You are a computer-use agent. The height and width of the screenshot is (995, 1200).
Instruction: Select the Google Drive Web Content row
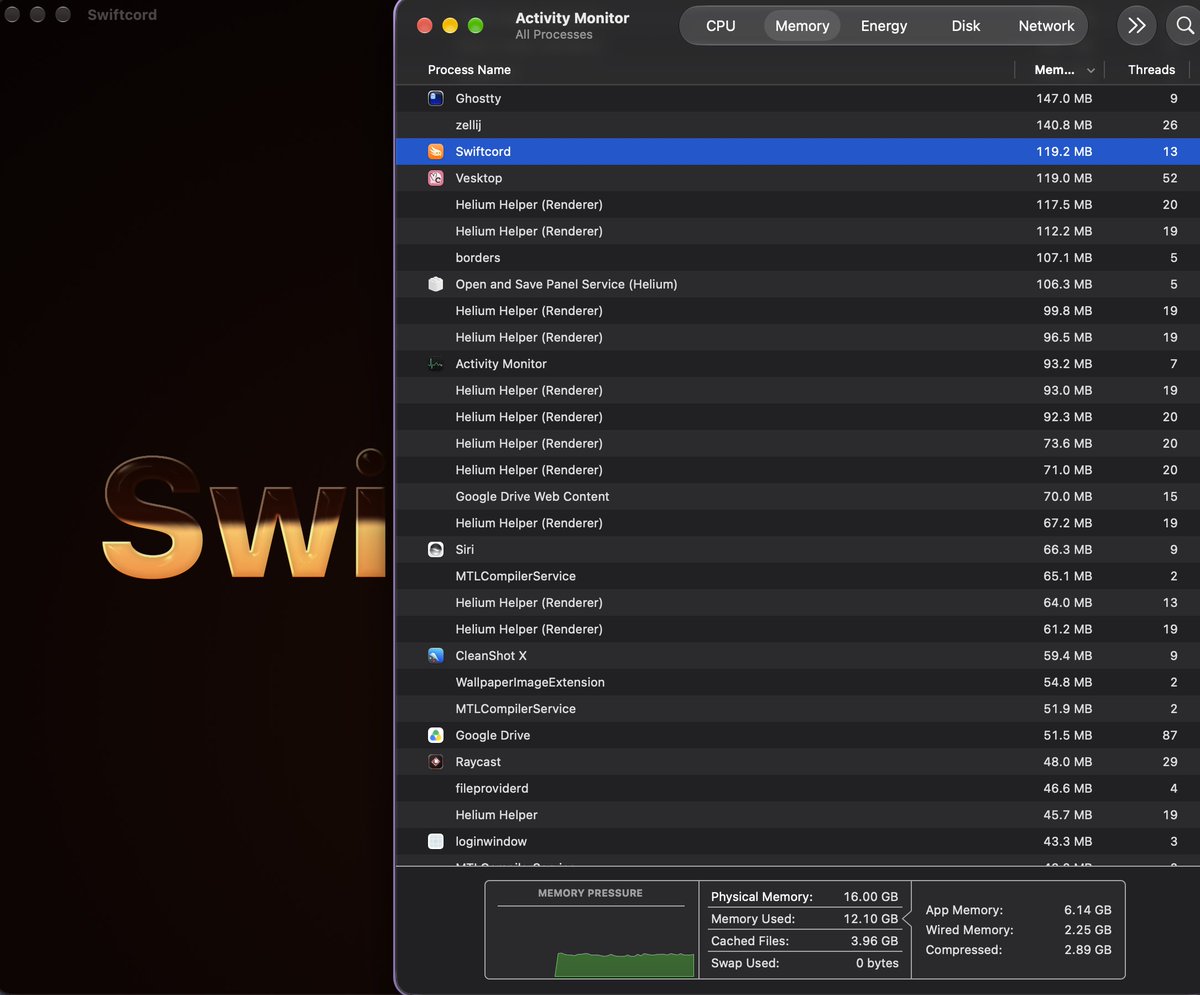[x=797, y=496]
